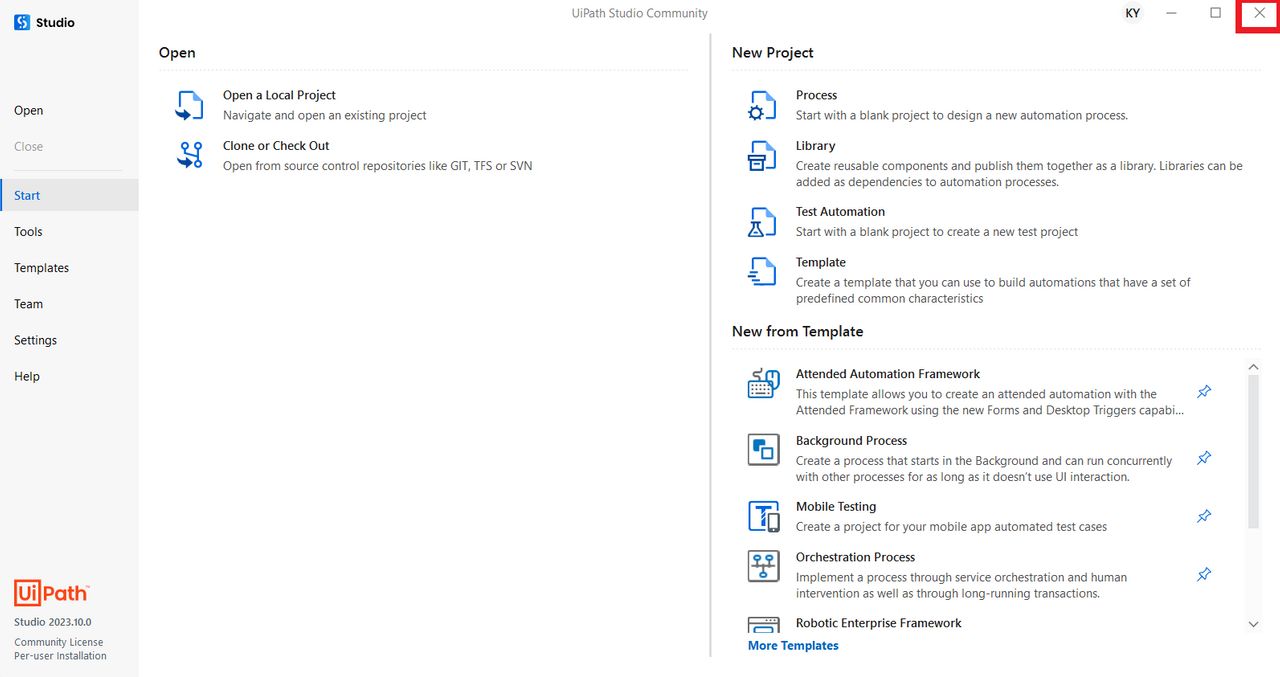Open the KY user account avatar
1280x677 pixels.
tap(1132, 13)
